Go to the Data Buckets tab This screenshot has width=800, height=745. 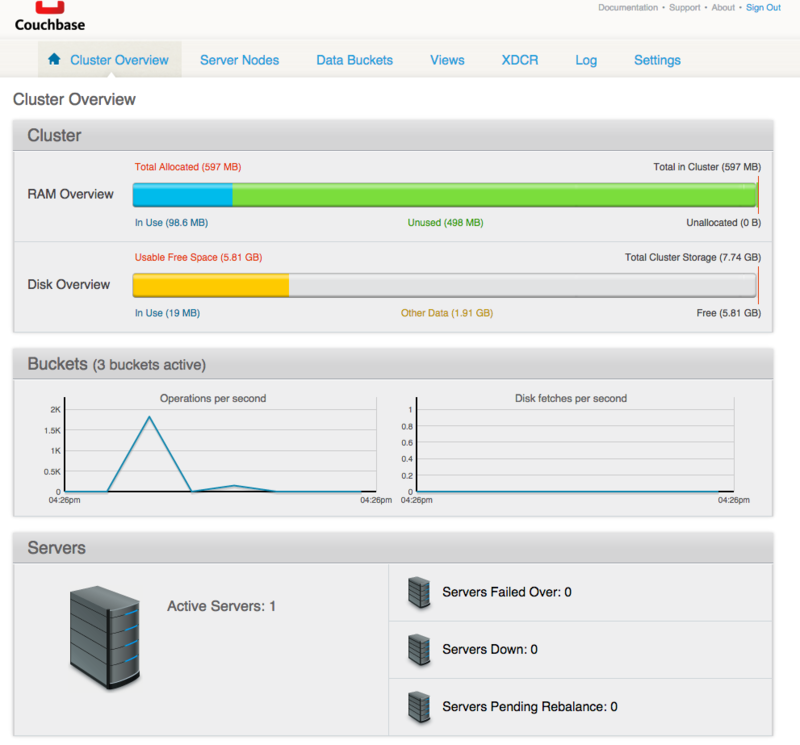pyautogui.click(x=355, y=60)
